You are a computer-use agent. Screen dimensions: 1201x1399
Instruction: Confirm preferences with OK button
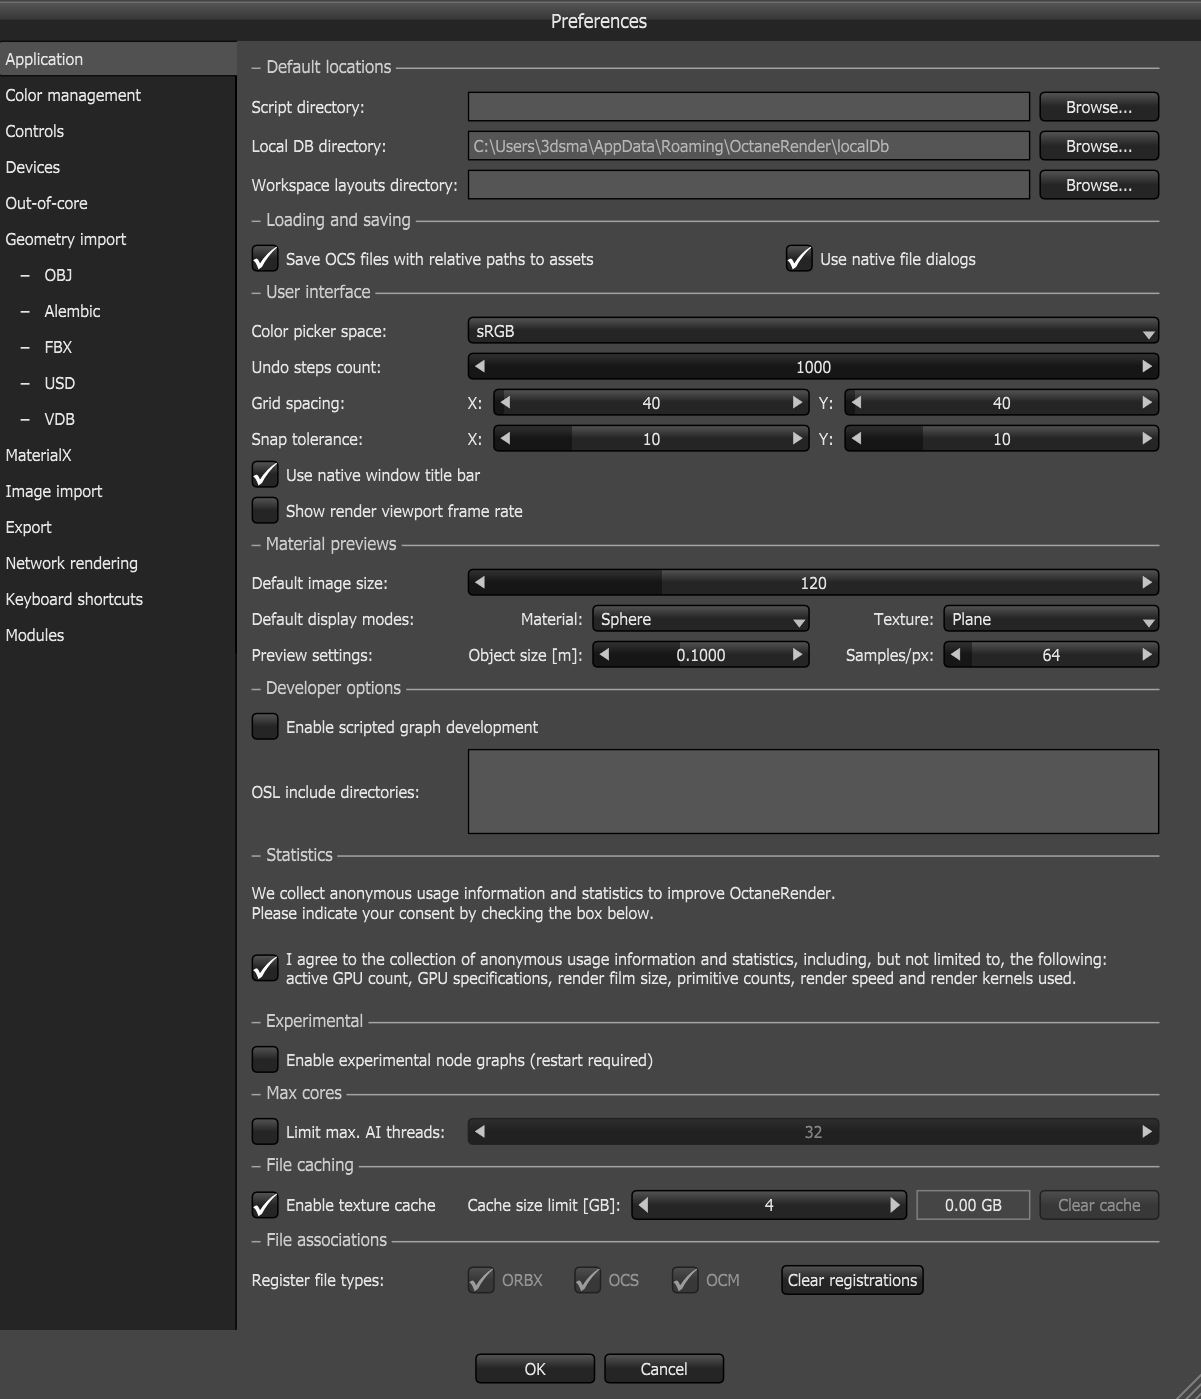coord(535,1369)
